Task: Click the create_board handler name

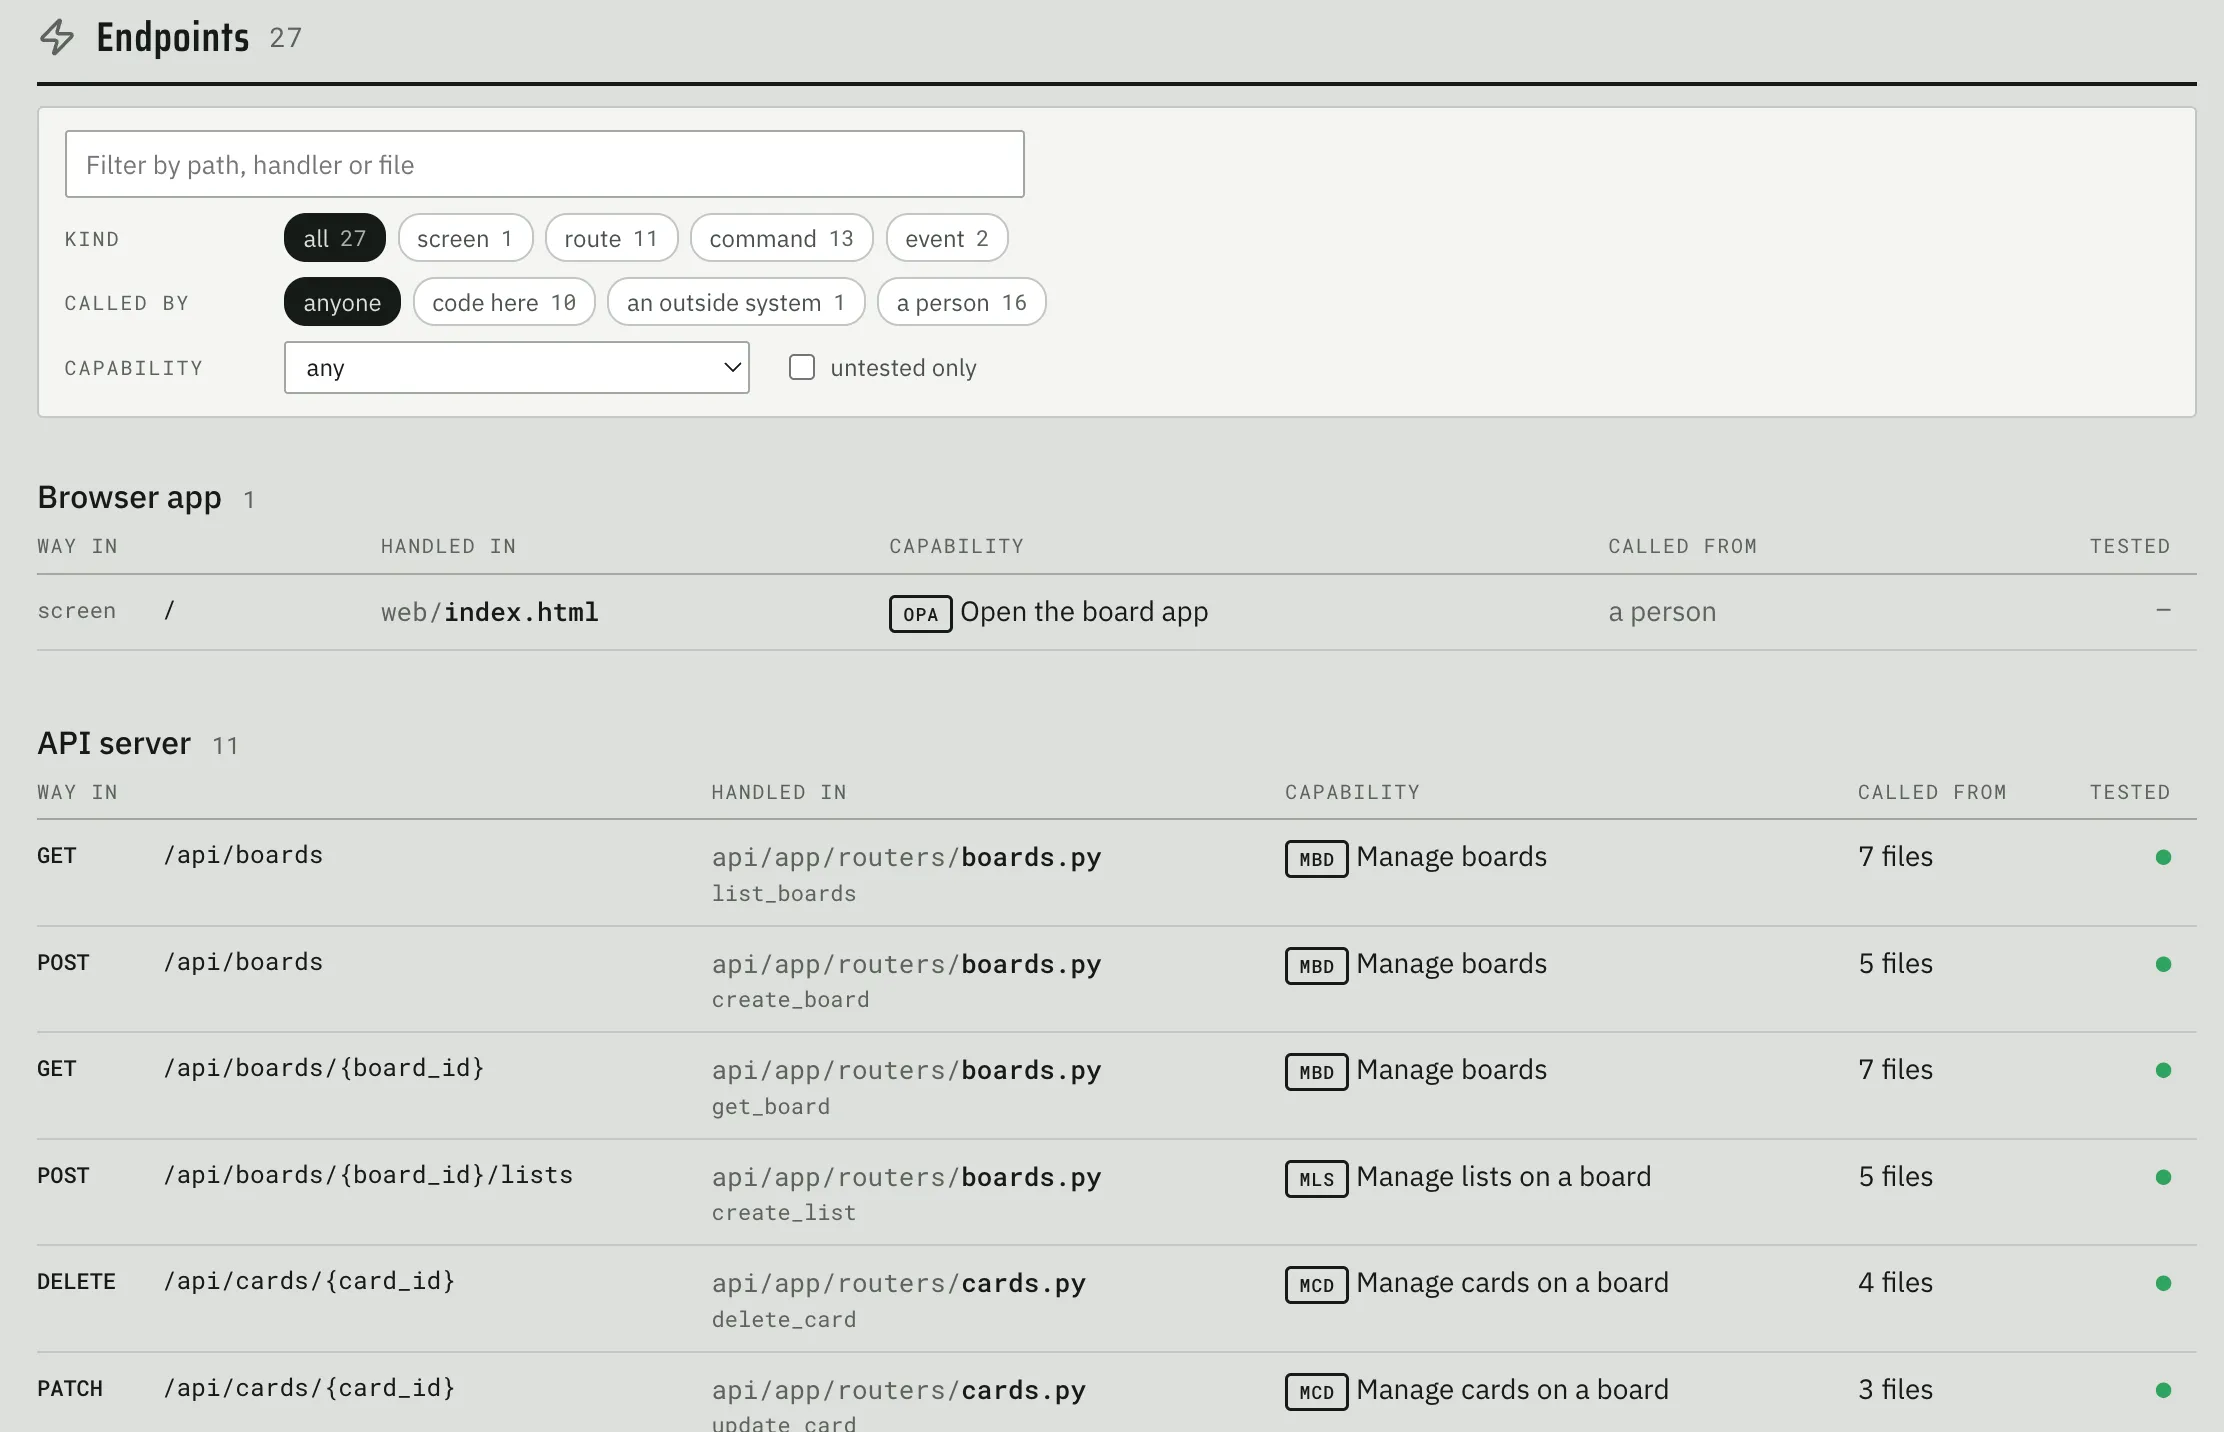Action: coord(790,1000)
